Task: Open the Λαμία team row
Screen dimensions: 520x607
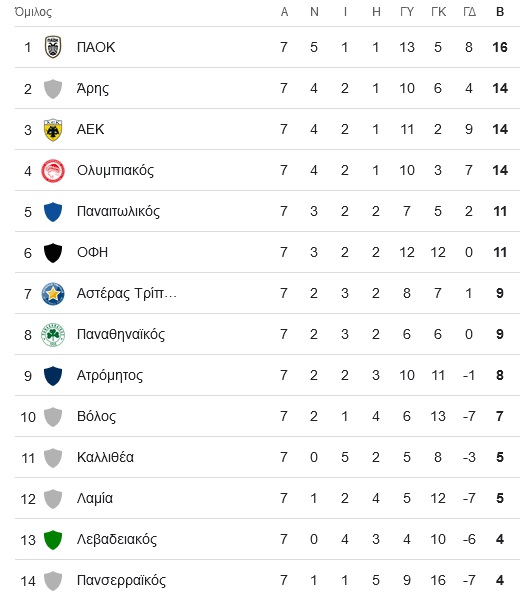Action: coord(267,498)
